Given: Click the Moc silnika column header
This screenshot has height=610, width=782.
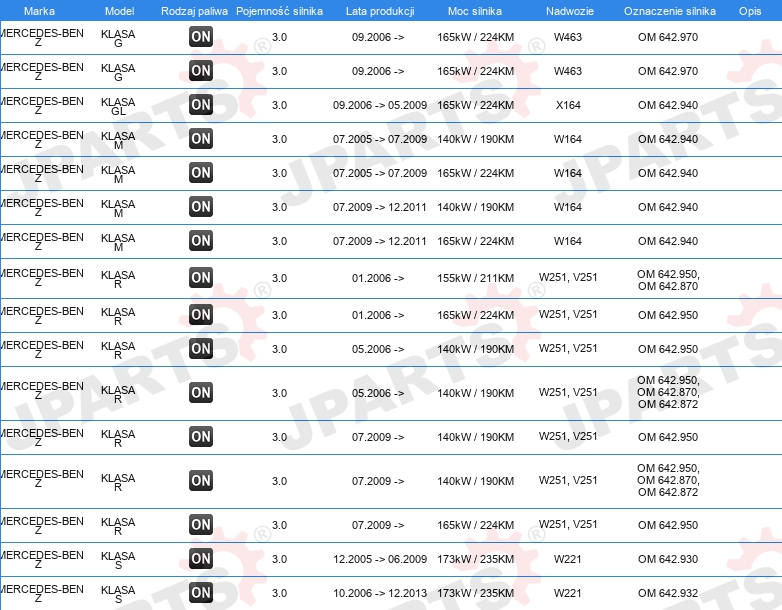Looking at the screenshot, I should pyautogui.click(x=475, y=11).
